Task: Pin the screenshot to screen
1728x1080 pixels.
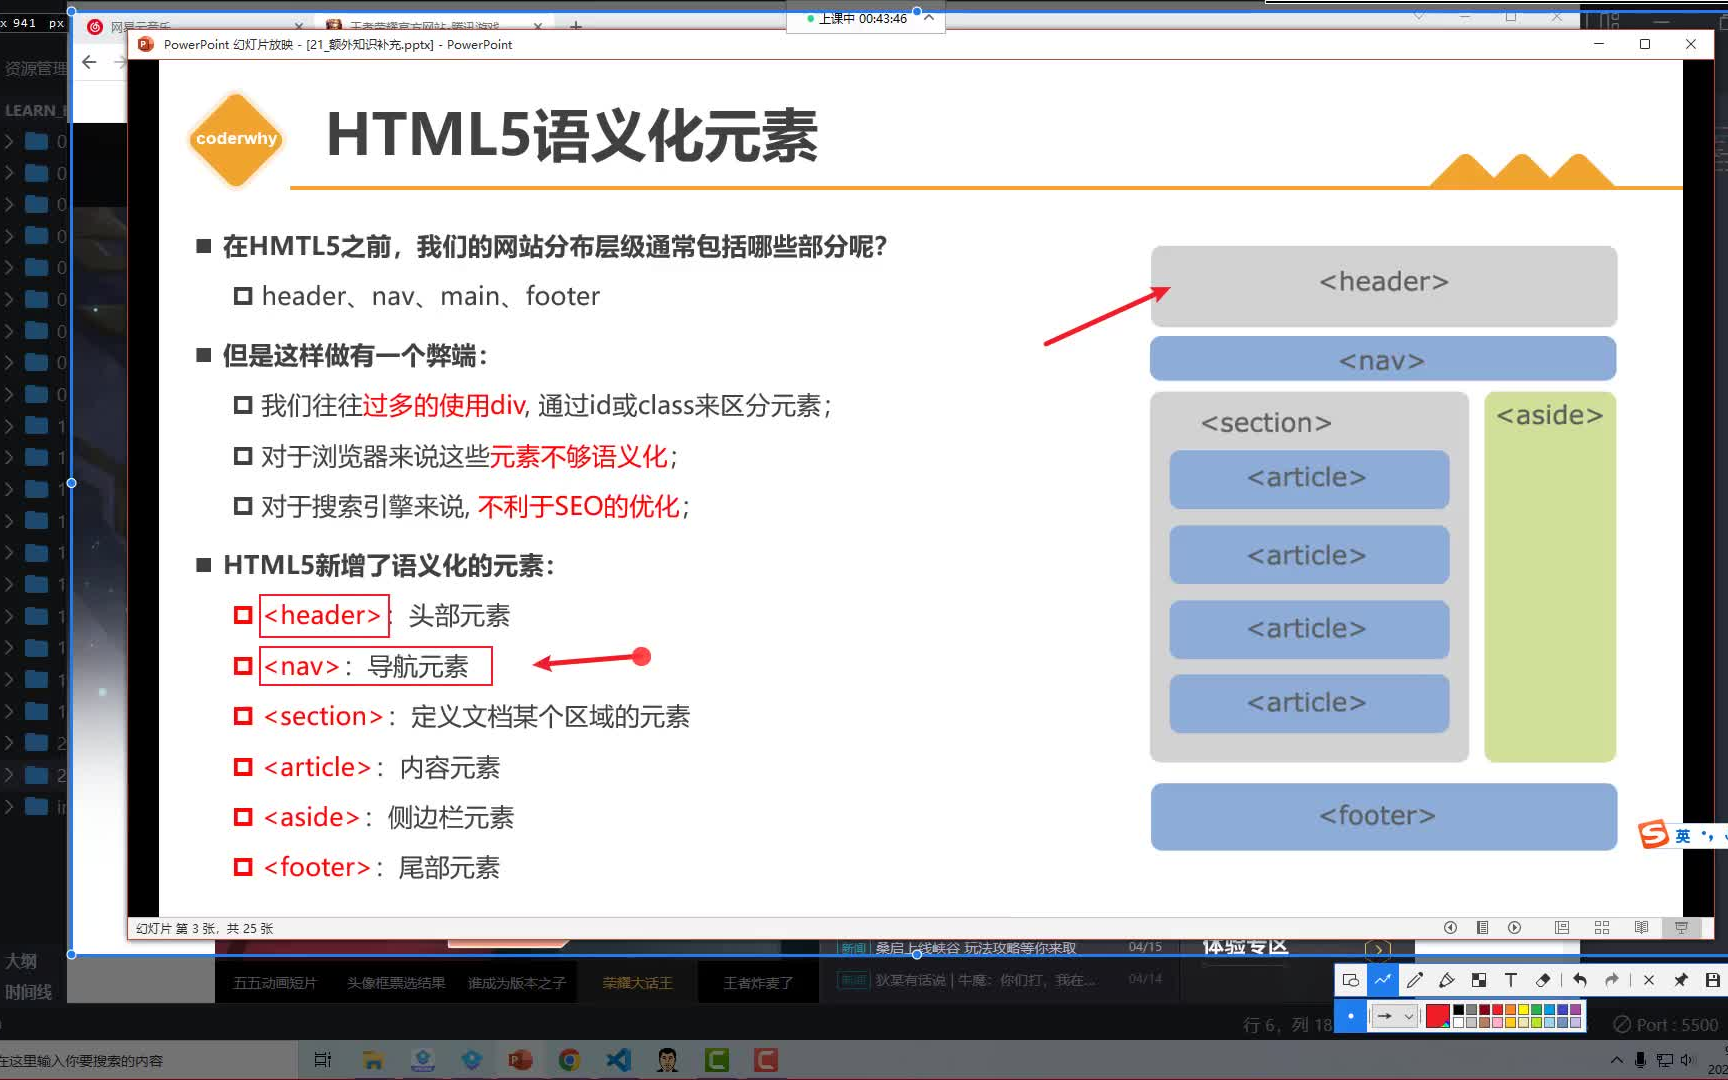Action: coord(1680,980)
